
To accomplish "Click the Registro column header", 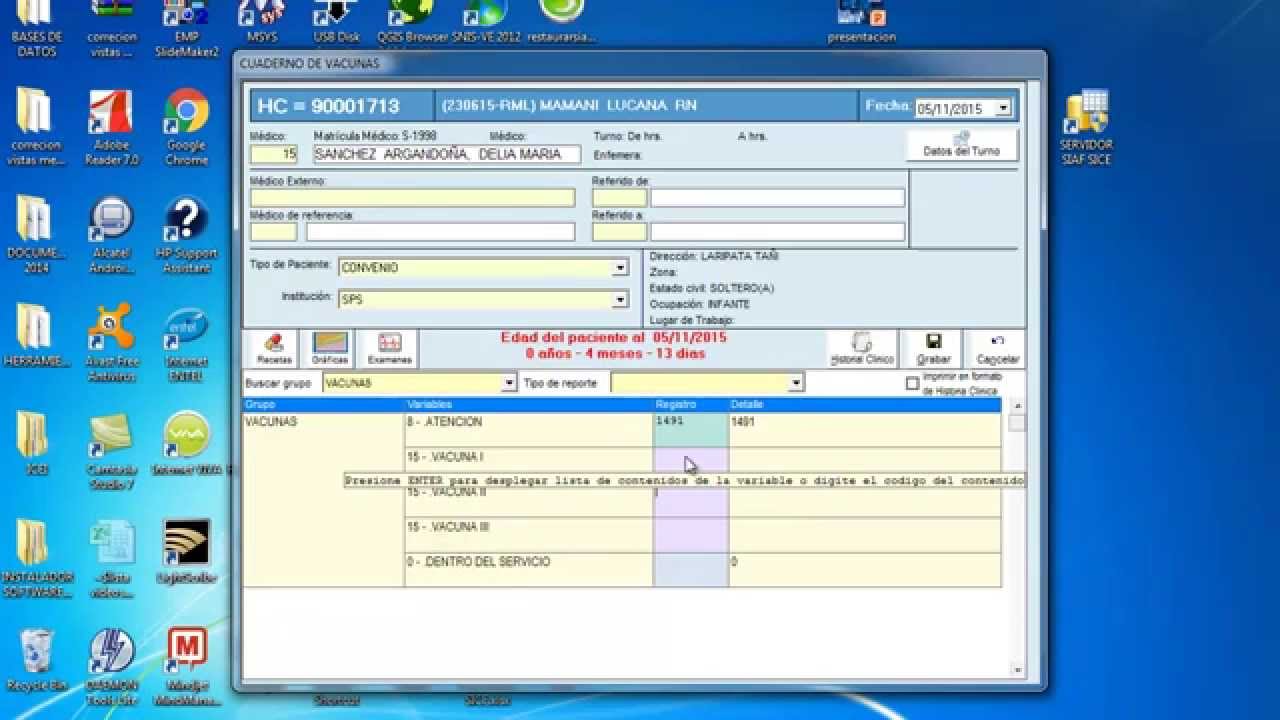I will 691,405.
